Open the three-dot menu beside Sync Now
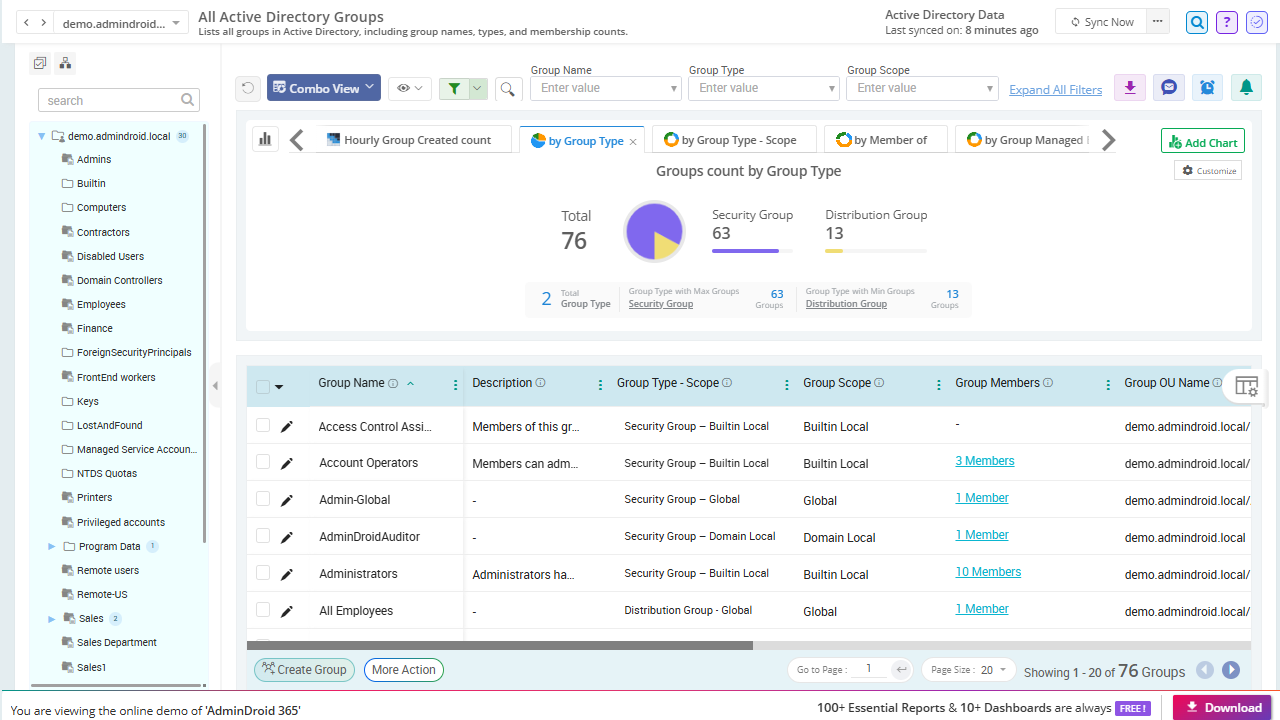Viewport: 1280px width, 720px height. coord(1158,21)
